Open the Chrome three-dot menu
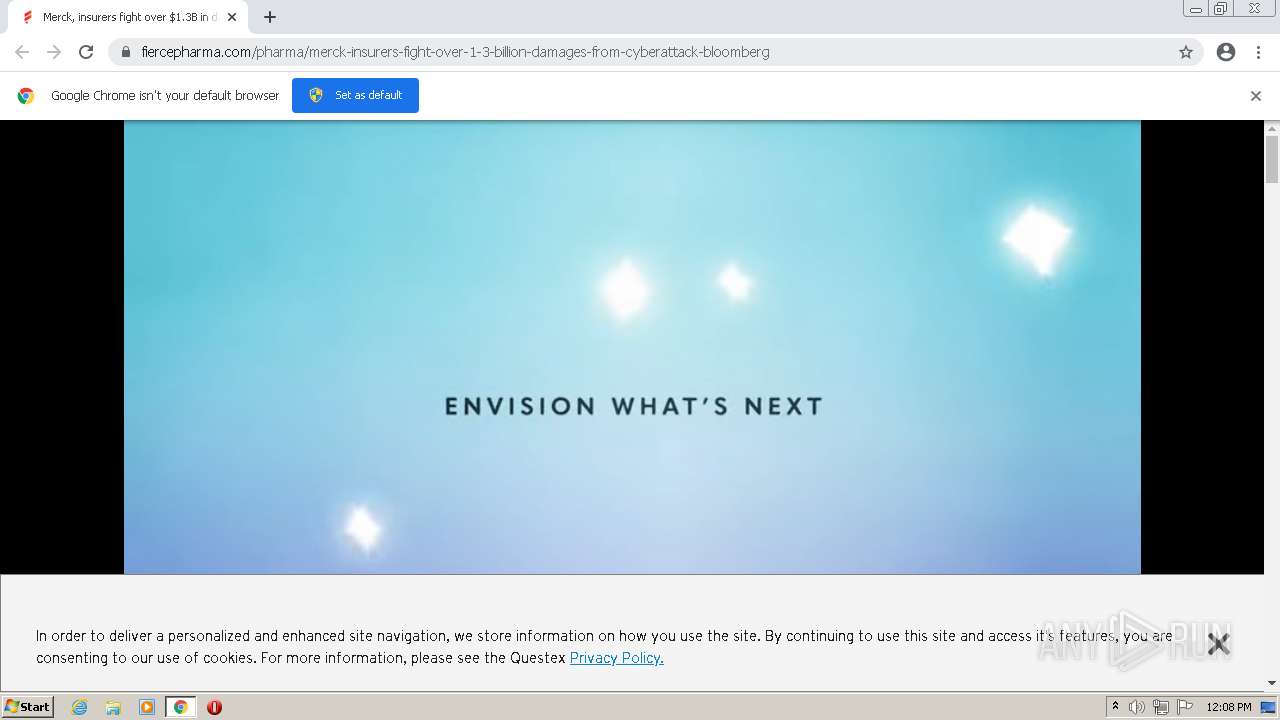Viewport: 1280px width, 720px height. (x=1259, y=52)
